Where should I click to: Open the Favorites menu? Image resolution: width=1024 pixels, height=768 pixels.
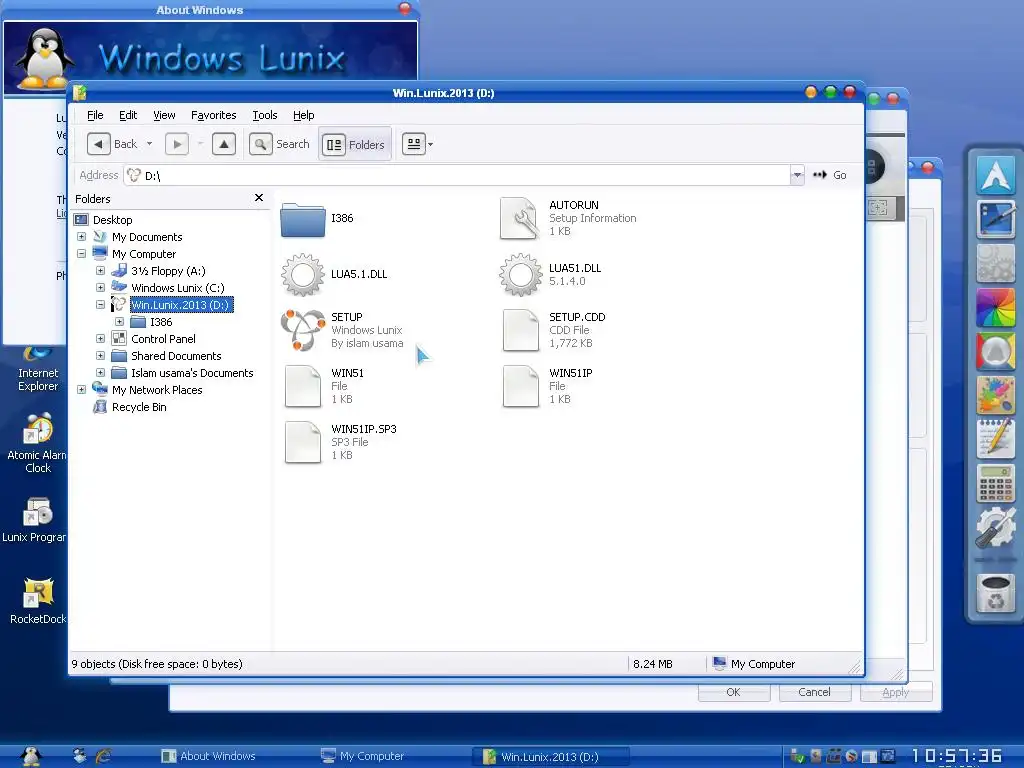[x=214, y=115]
